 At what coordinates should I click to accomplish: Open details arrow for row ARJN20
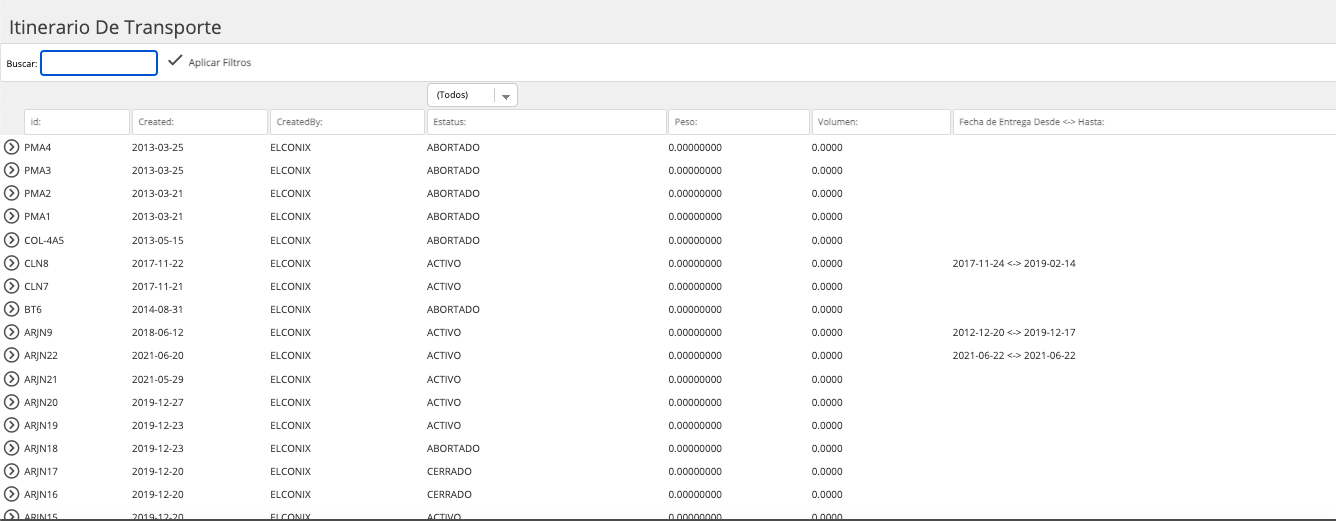(x=12, y=402)
